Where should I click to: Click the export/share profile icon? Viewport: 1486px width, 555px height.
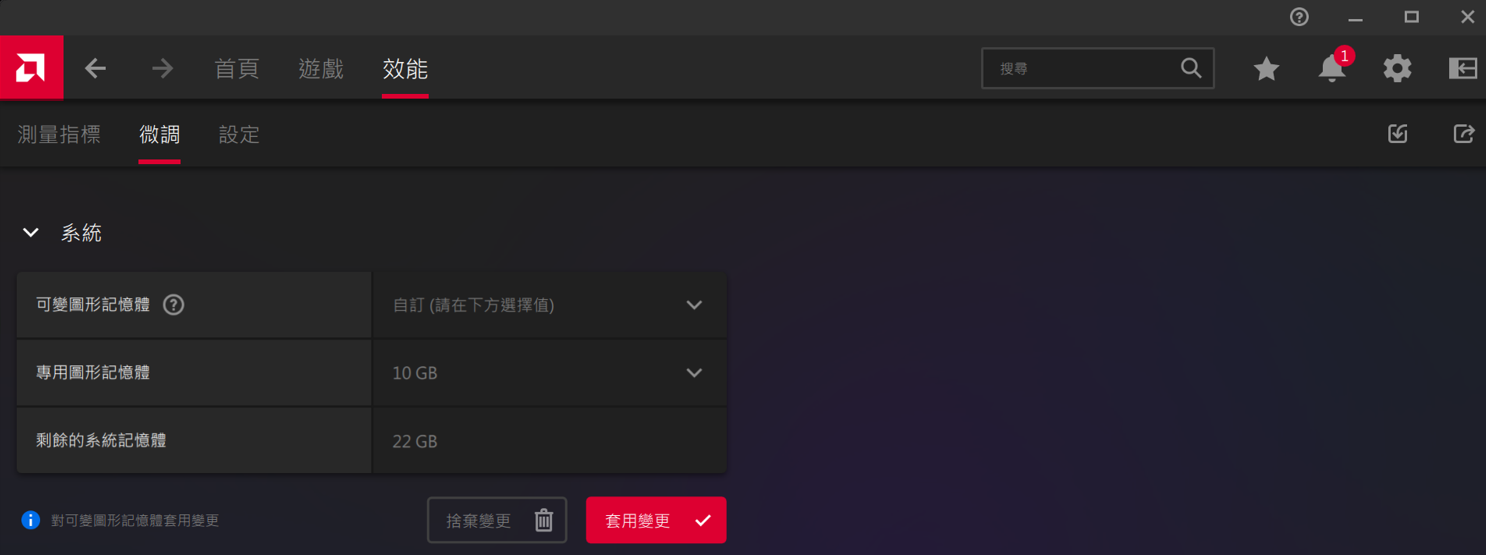(x=1464, y=133)
